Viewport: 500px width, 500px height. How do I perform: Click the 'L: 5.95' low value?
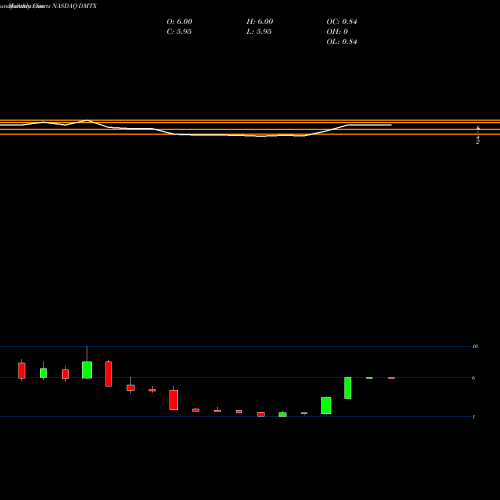click(x=259, y=32)
